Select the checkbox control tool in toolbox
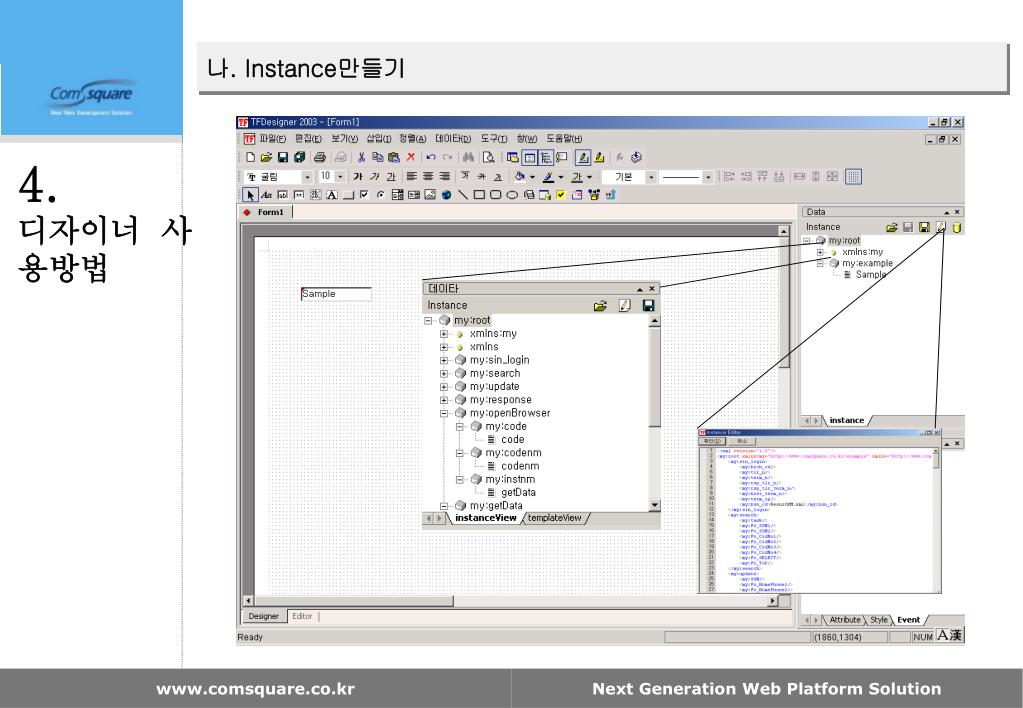The height and width of the screenshot is (708, 1023). click(364, 194)
